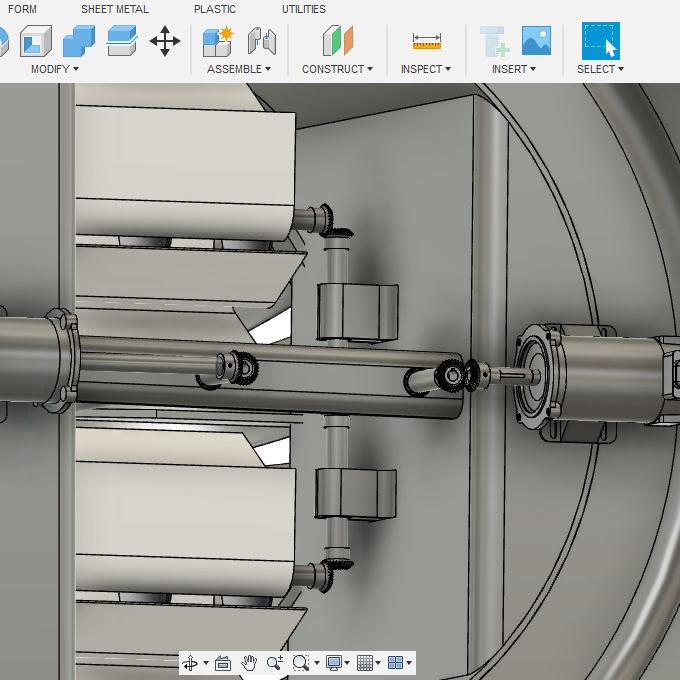Viewport: 680px width, 680px height.
Task: Open the PLASTIC tab
Action: 215,9
